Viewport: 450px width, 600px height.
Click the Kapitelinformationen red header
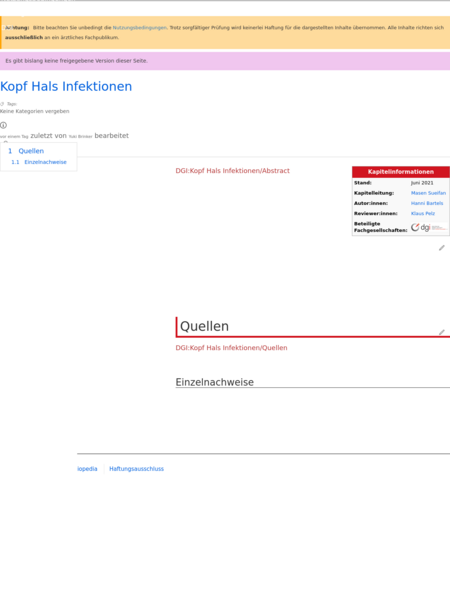(401, 172)
